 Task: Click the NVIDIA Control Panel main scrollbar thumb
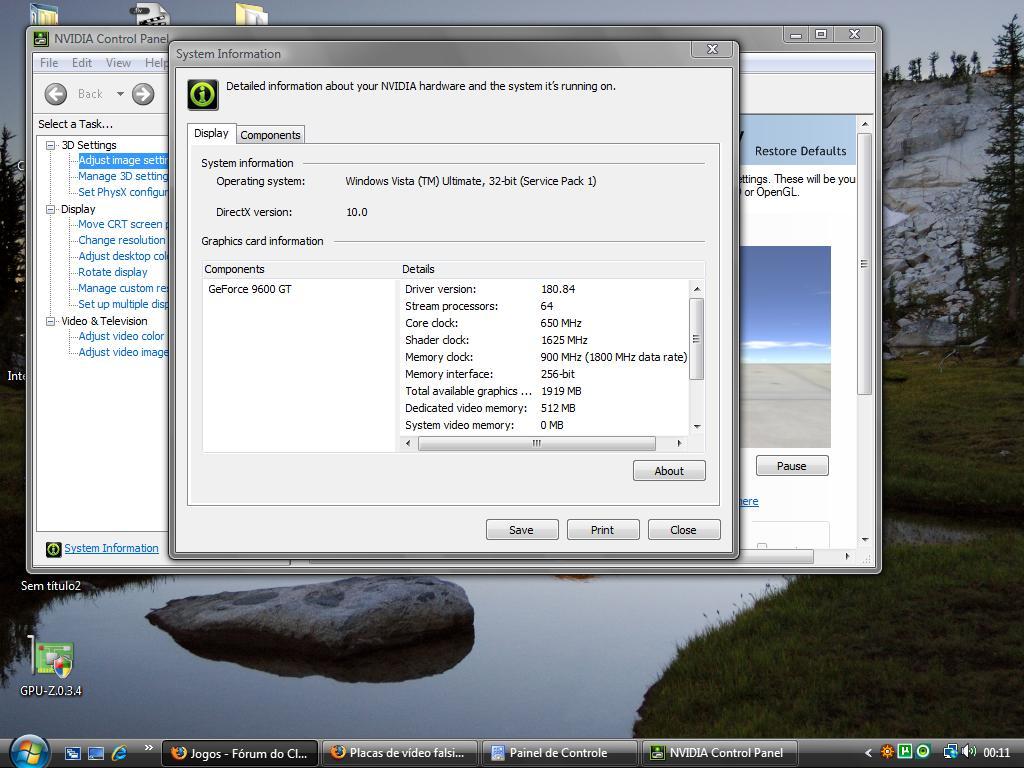(x=864, y=264)
